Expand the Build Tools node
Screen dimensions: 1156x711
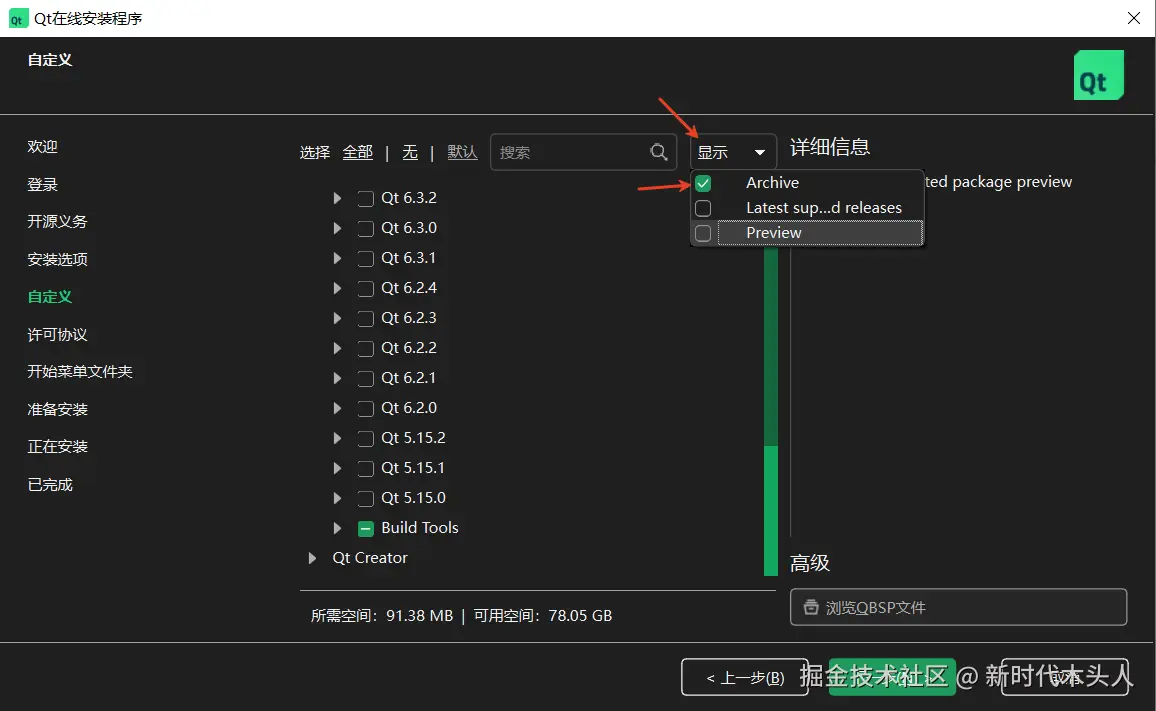tap(337, 528)
